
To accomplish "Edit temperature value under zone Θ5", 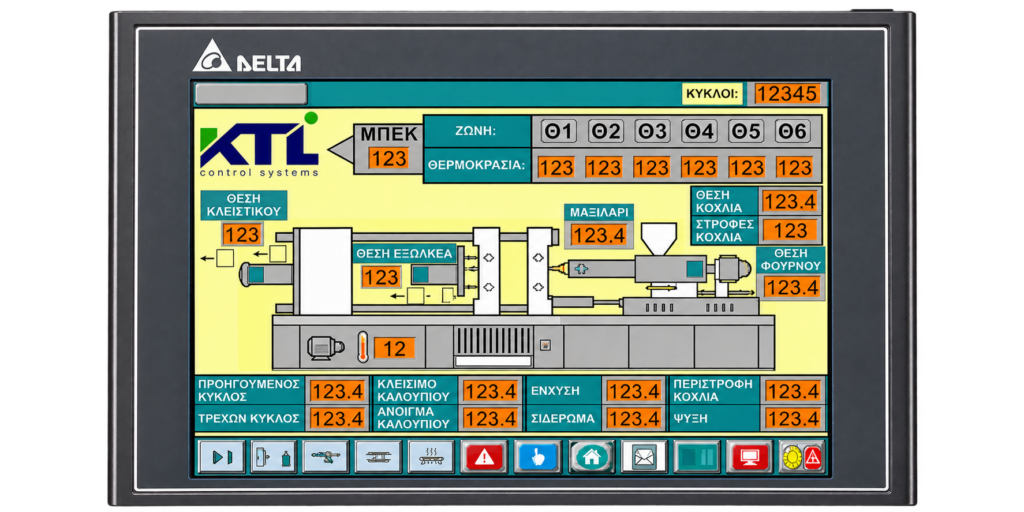I will [x=746, y=168].
